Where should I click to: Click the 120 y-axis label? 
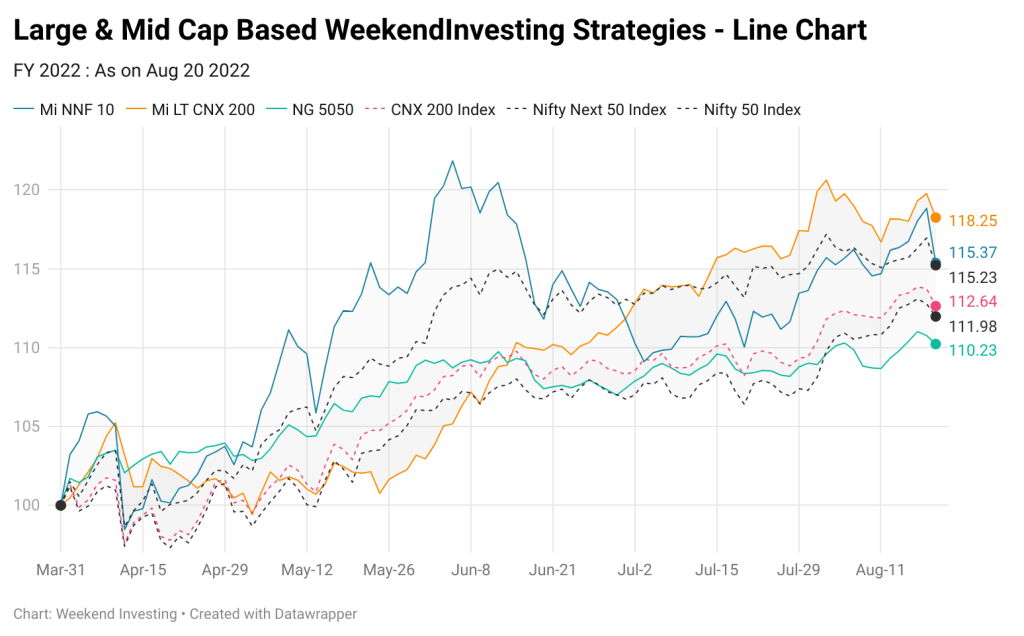pyautogui.click(x=27, y=190)
